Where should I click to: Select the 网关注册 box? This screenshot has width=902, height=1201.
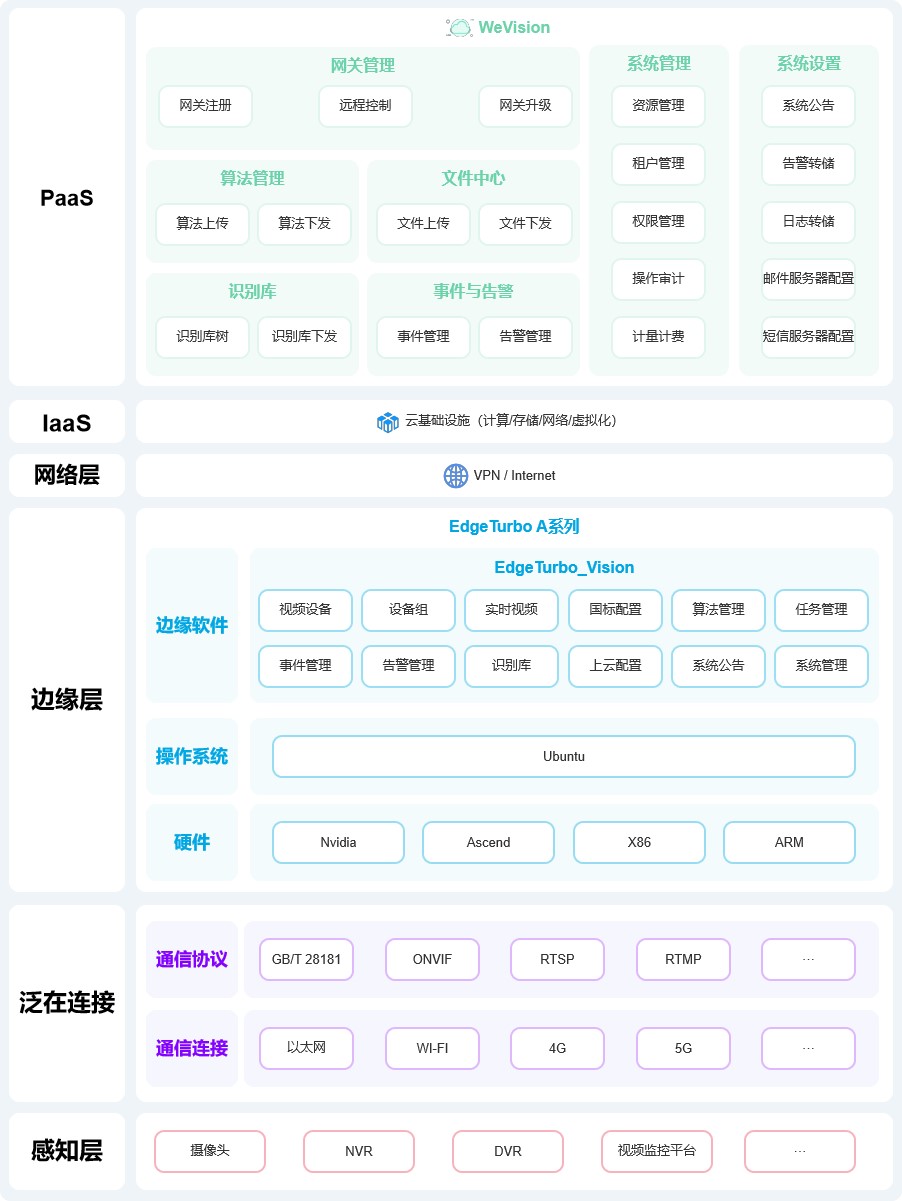(x=205, y=106)
